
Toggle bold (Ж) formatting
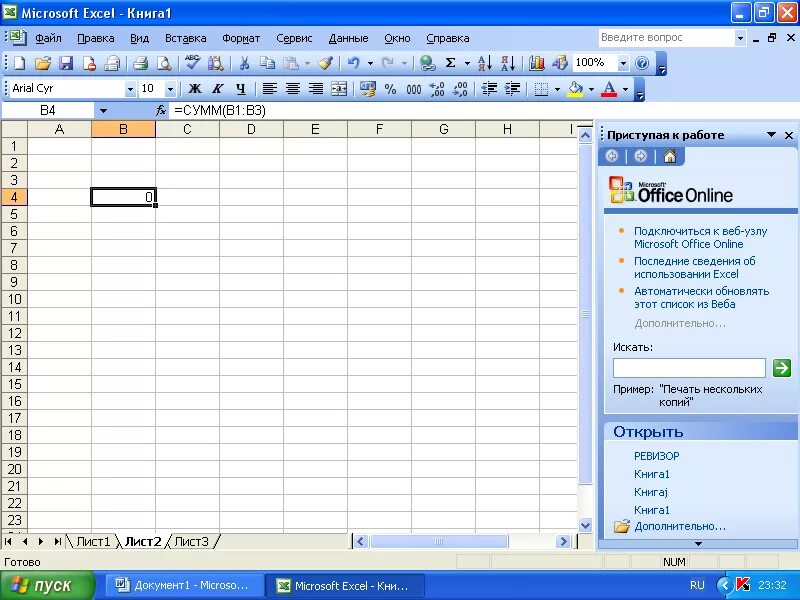[194, 89]
